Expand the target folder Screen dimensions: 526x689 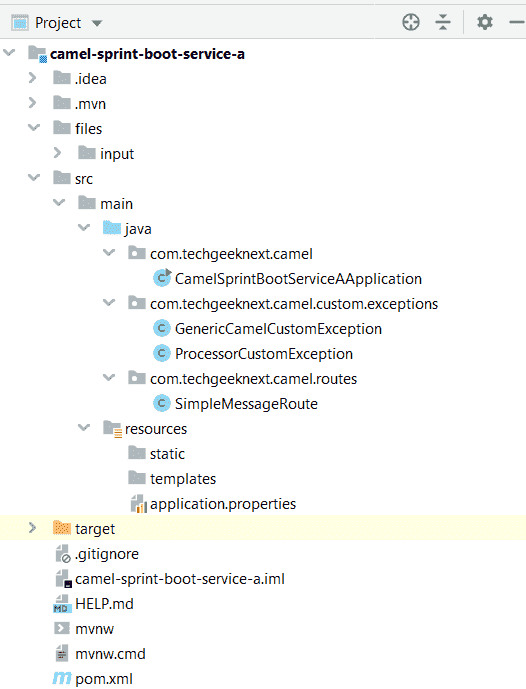[32, 528]
